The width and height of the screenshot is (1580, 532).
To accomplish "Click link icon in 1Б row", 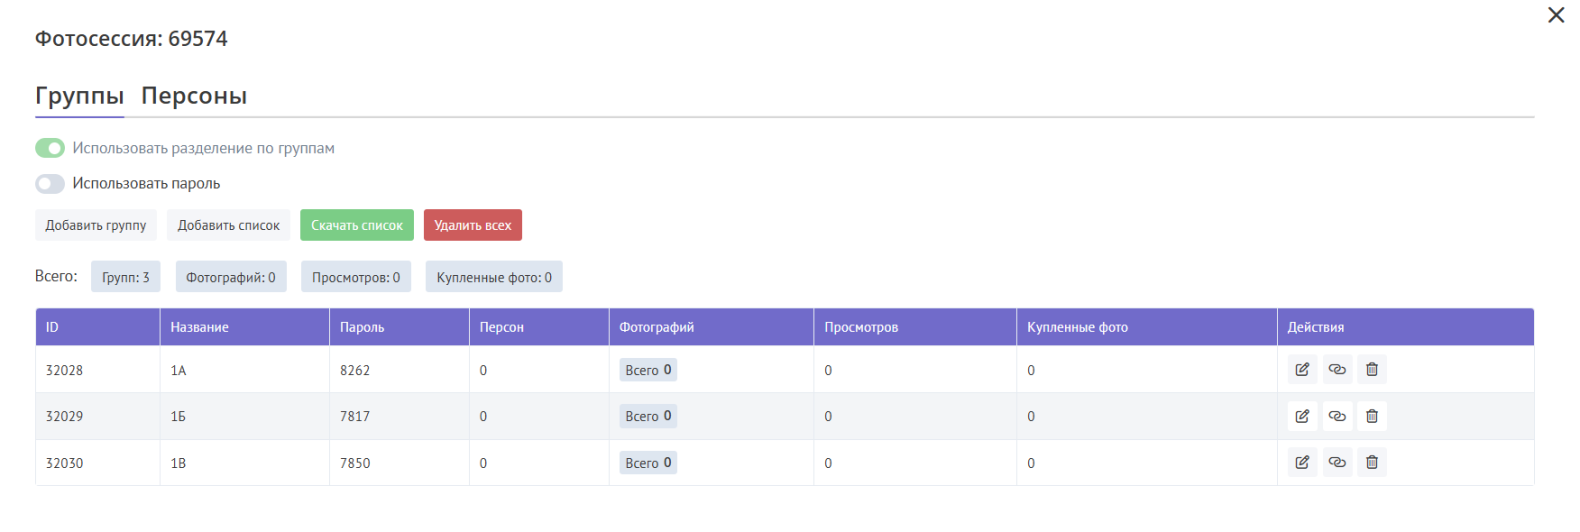I will [1337, 416].
